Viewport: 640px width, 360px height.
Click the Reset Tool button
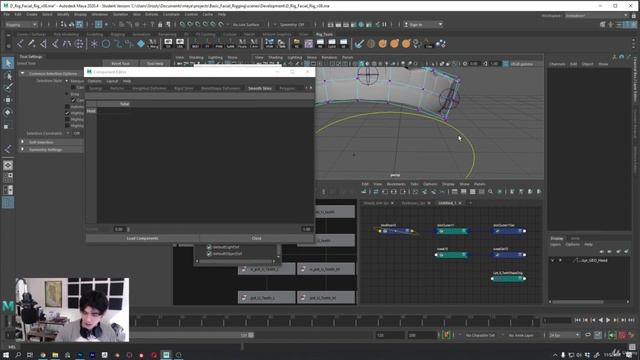point(120,64)
